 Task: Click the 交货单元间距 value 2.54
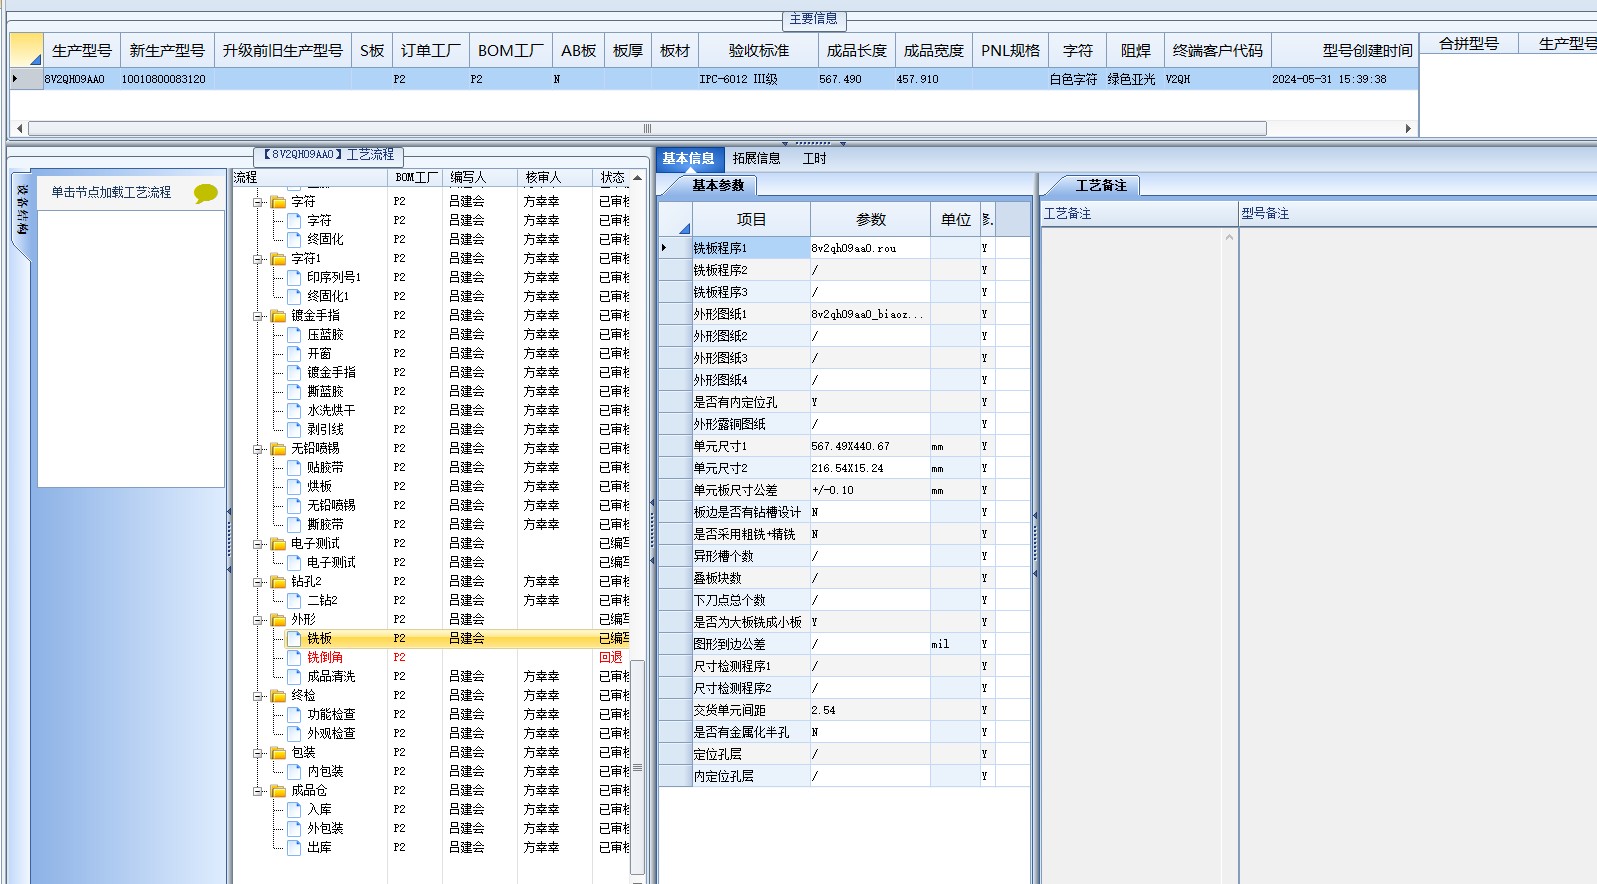[x=869, y=710]
